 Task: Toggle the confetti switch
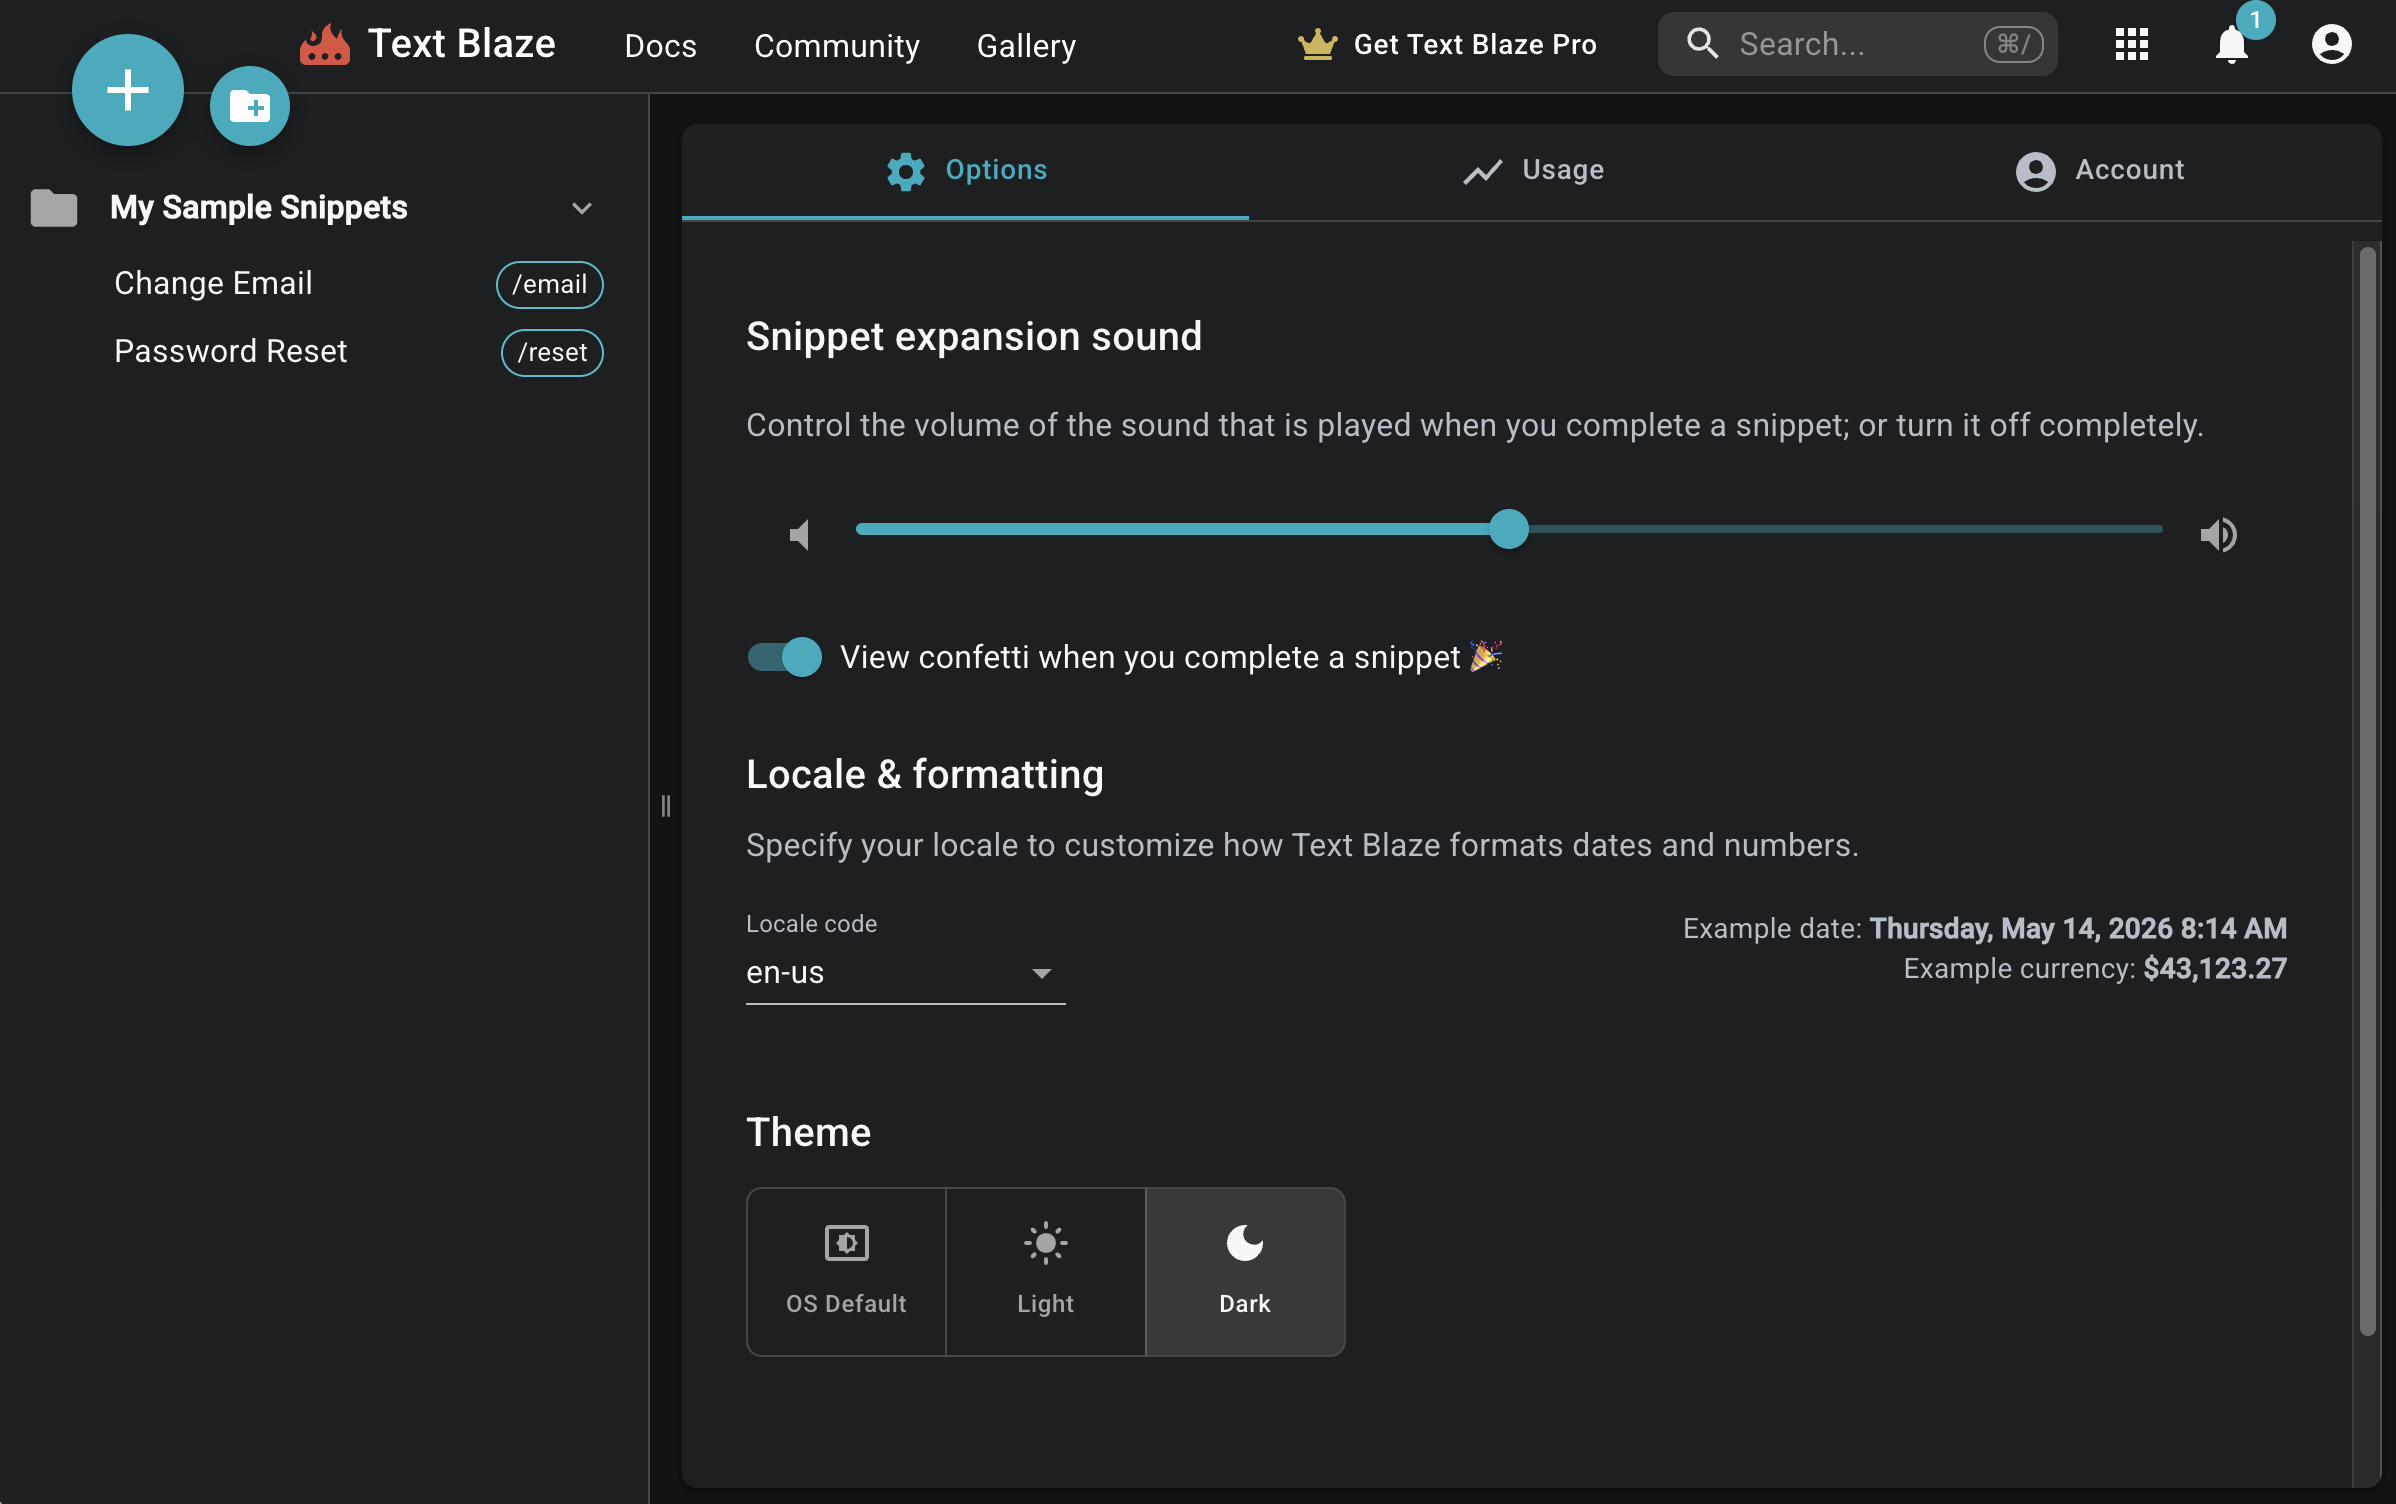(x=785, y=657)
